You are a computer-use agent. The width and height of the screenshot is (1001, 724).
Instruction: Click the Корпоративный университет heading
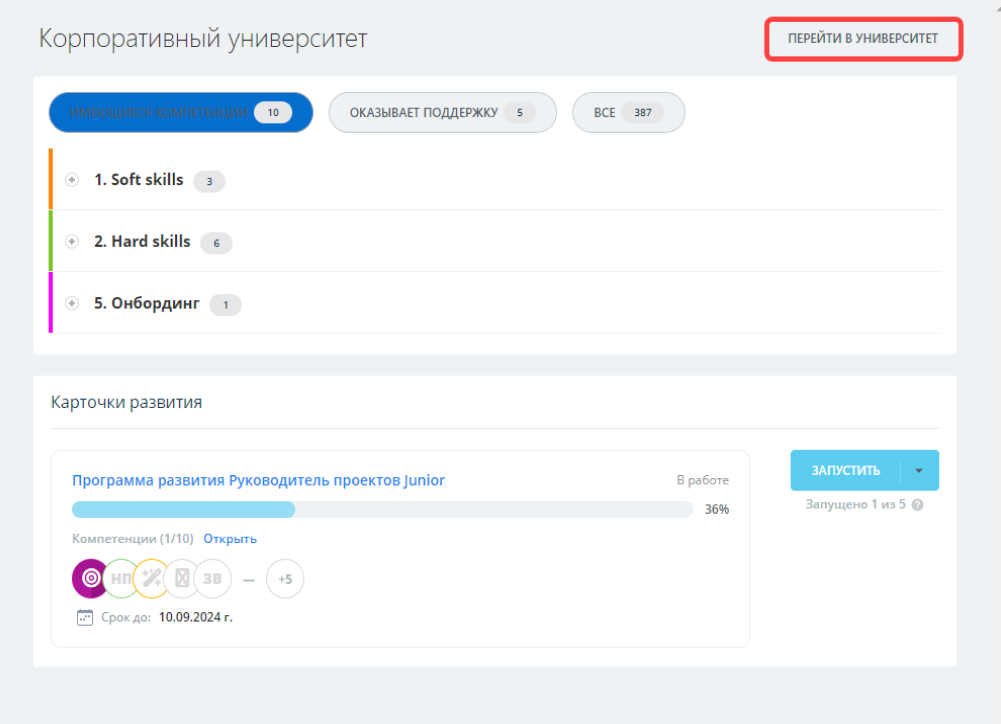pos(203,38)
